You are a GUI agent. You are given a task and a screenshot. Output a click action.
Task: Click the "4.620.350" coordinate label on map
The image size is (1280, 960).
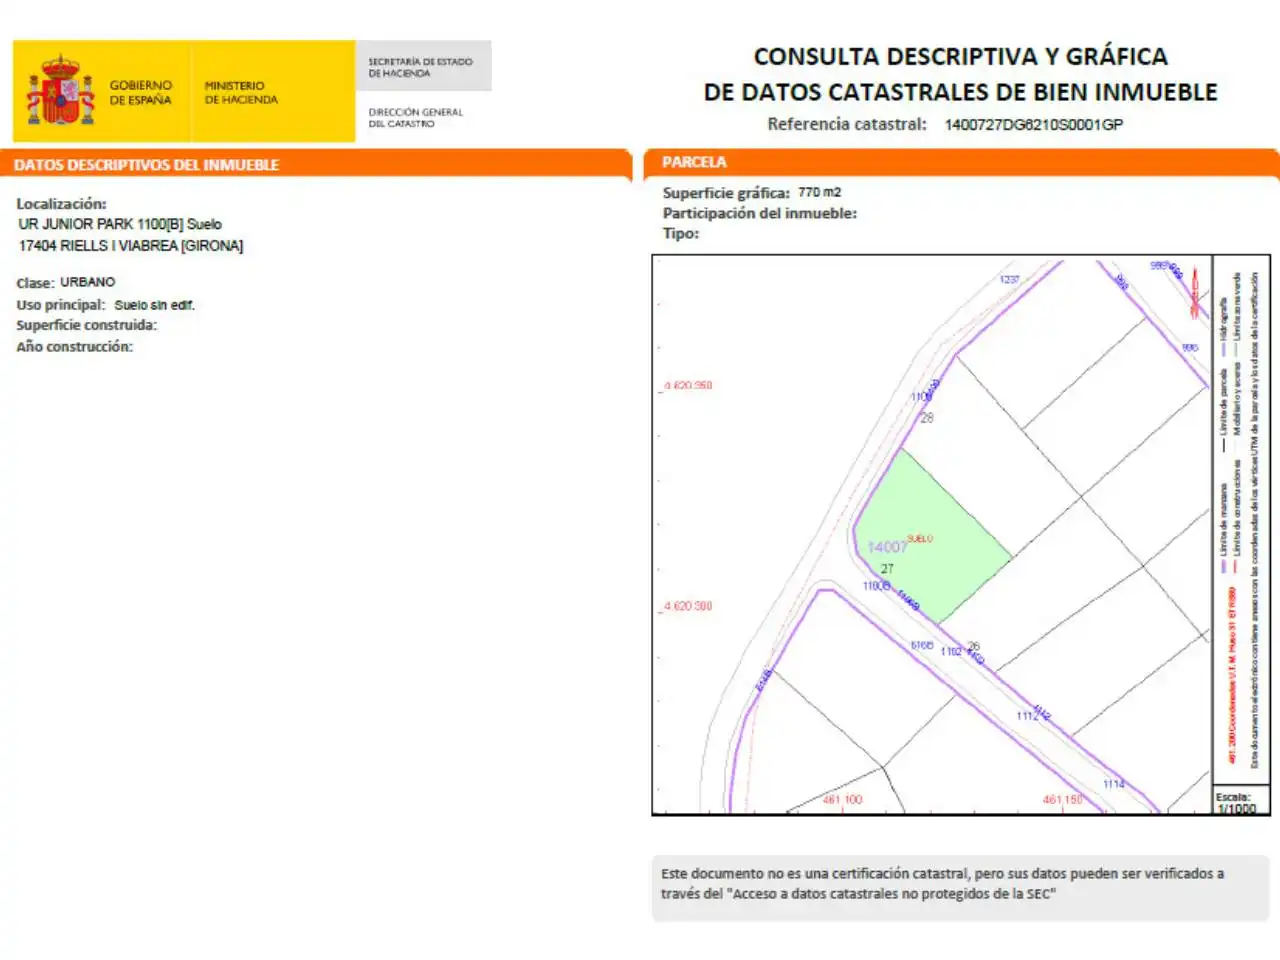(x=688, y=385)
